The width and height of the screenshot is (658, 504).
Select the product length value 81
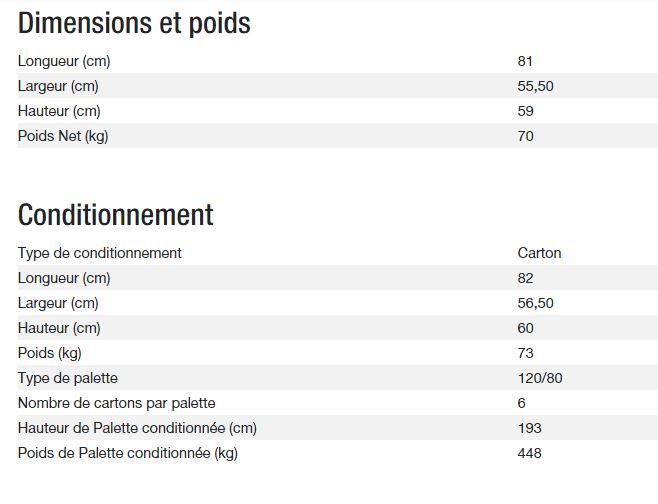(525, 61)
